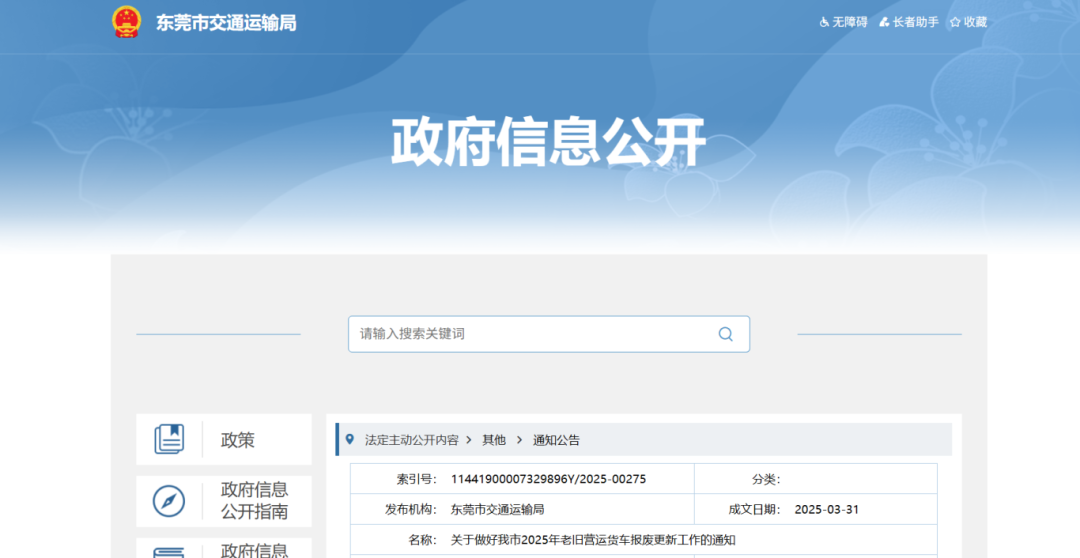Click the 政策 book icon
The image size is (1080, 558).
coord(169,439)
